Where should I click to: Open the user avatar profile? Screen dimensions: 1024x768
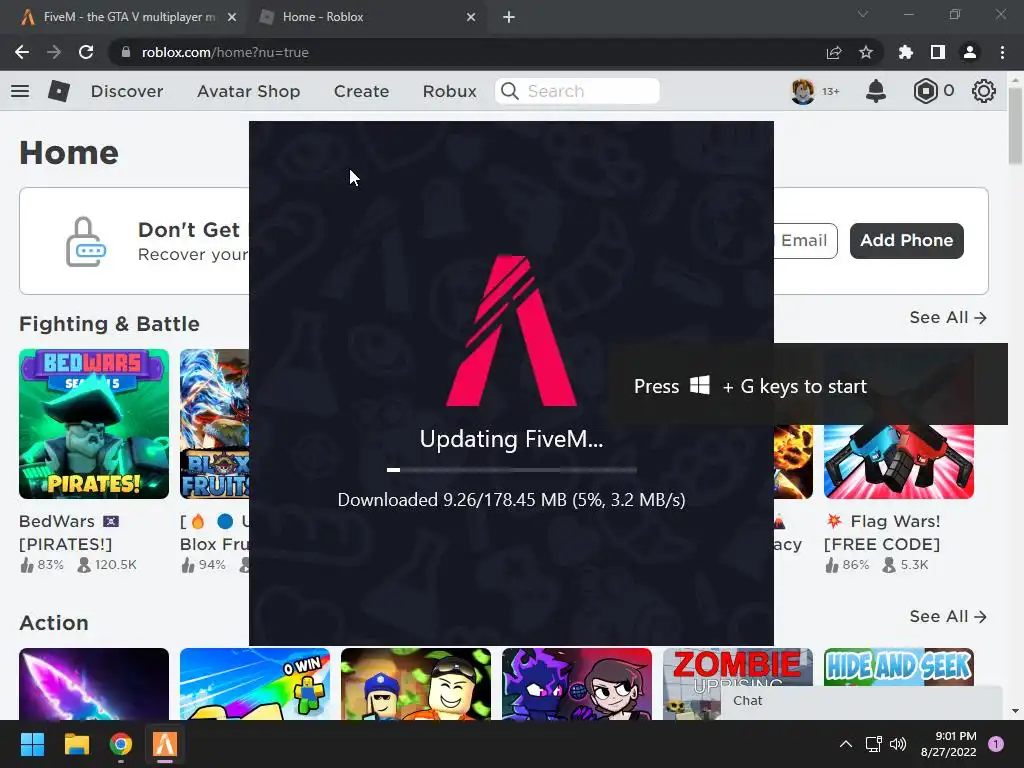[803, 91]
